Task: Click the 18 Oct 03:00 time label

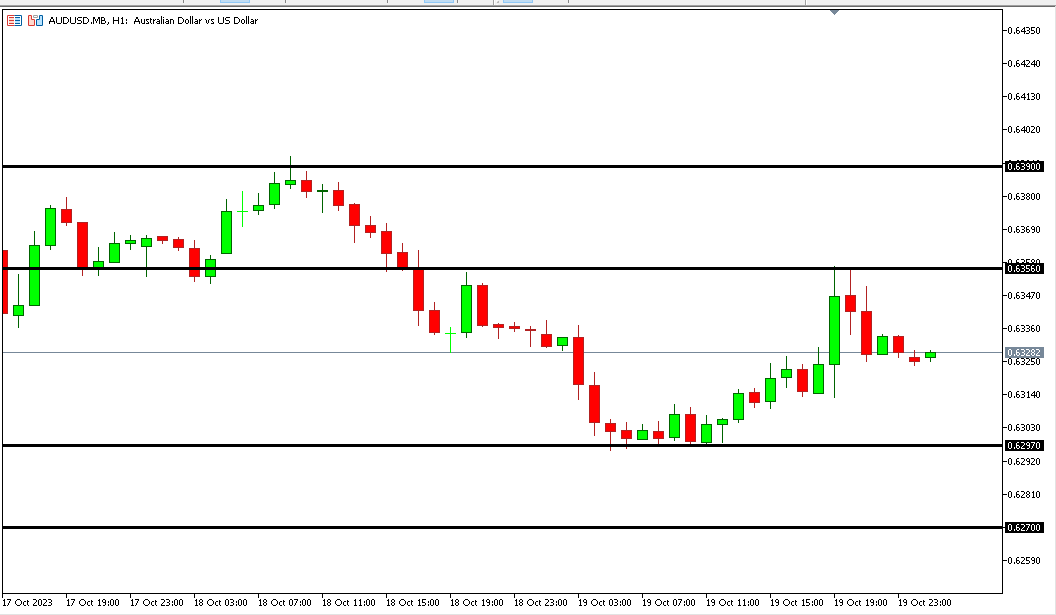Action: tap(220, 602)
